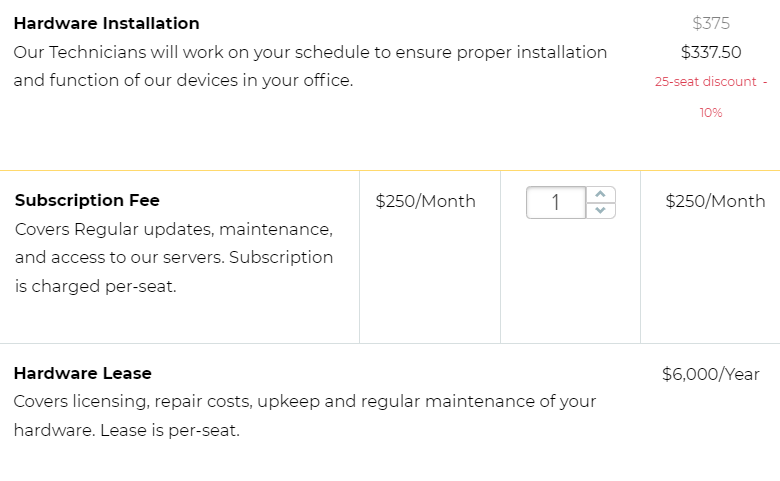Click 'hardware. Lease is per-seat.' line

[x=126, y=430]
